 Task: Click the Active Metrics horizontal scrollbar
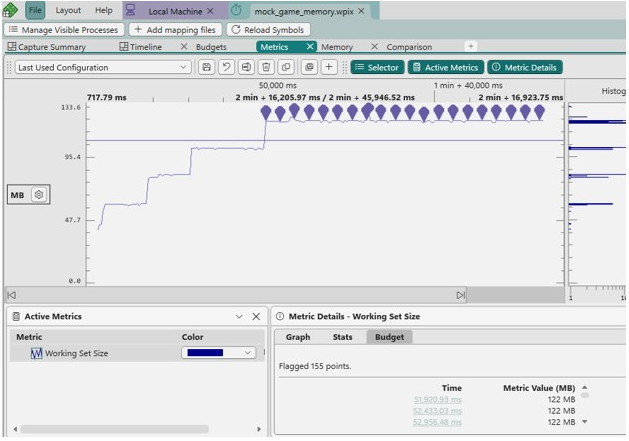[x=114, y=429]
